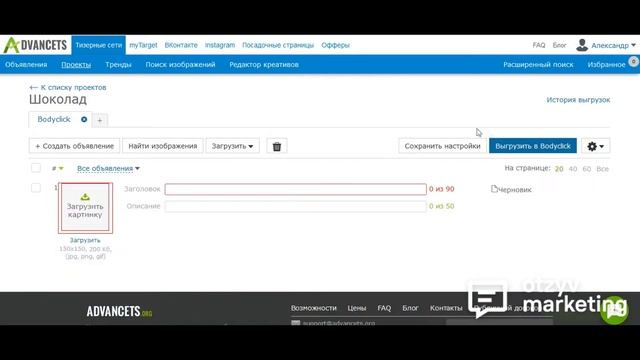Open footer Возможности link

(313, 308)
